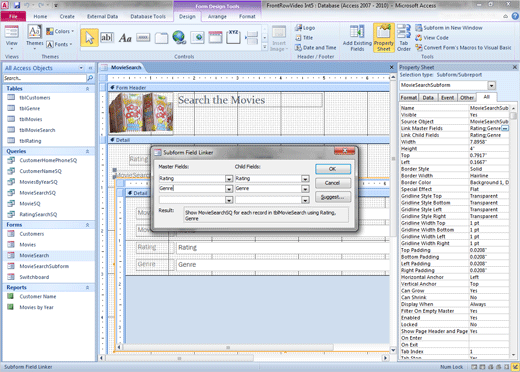Switch to the ribbon Format tab

pos(247,16)
